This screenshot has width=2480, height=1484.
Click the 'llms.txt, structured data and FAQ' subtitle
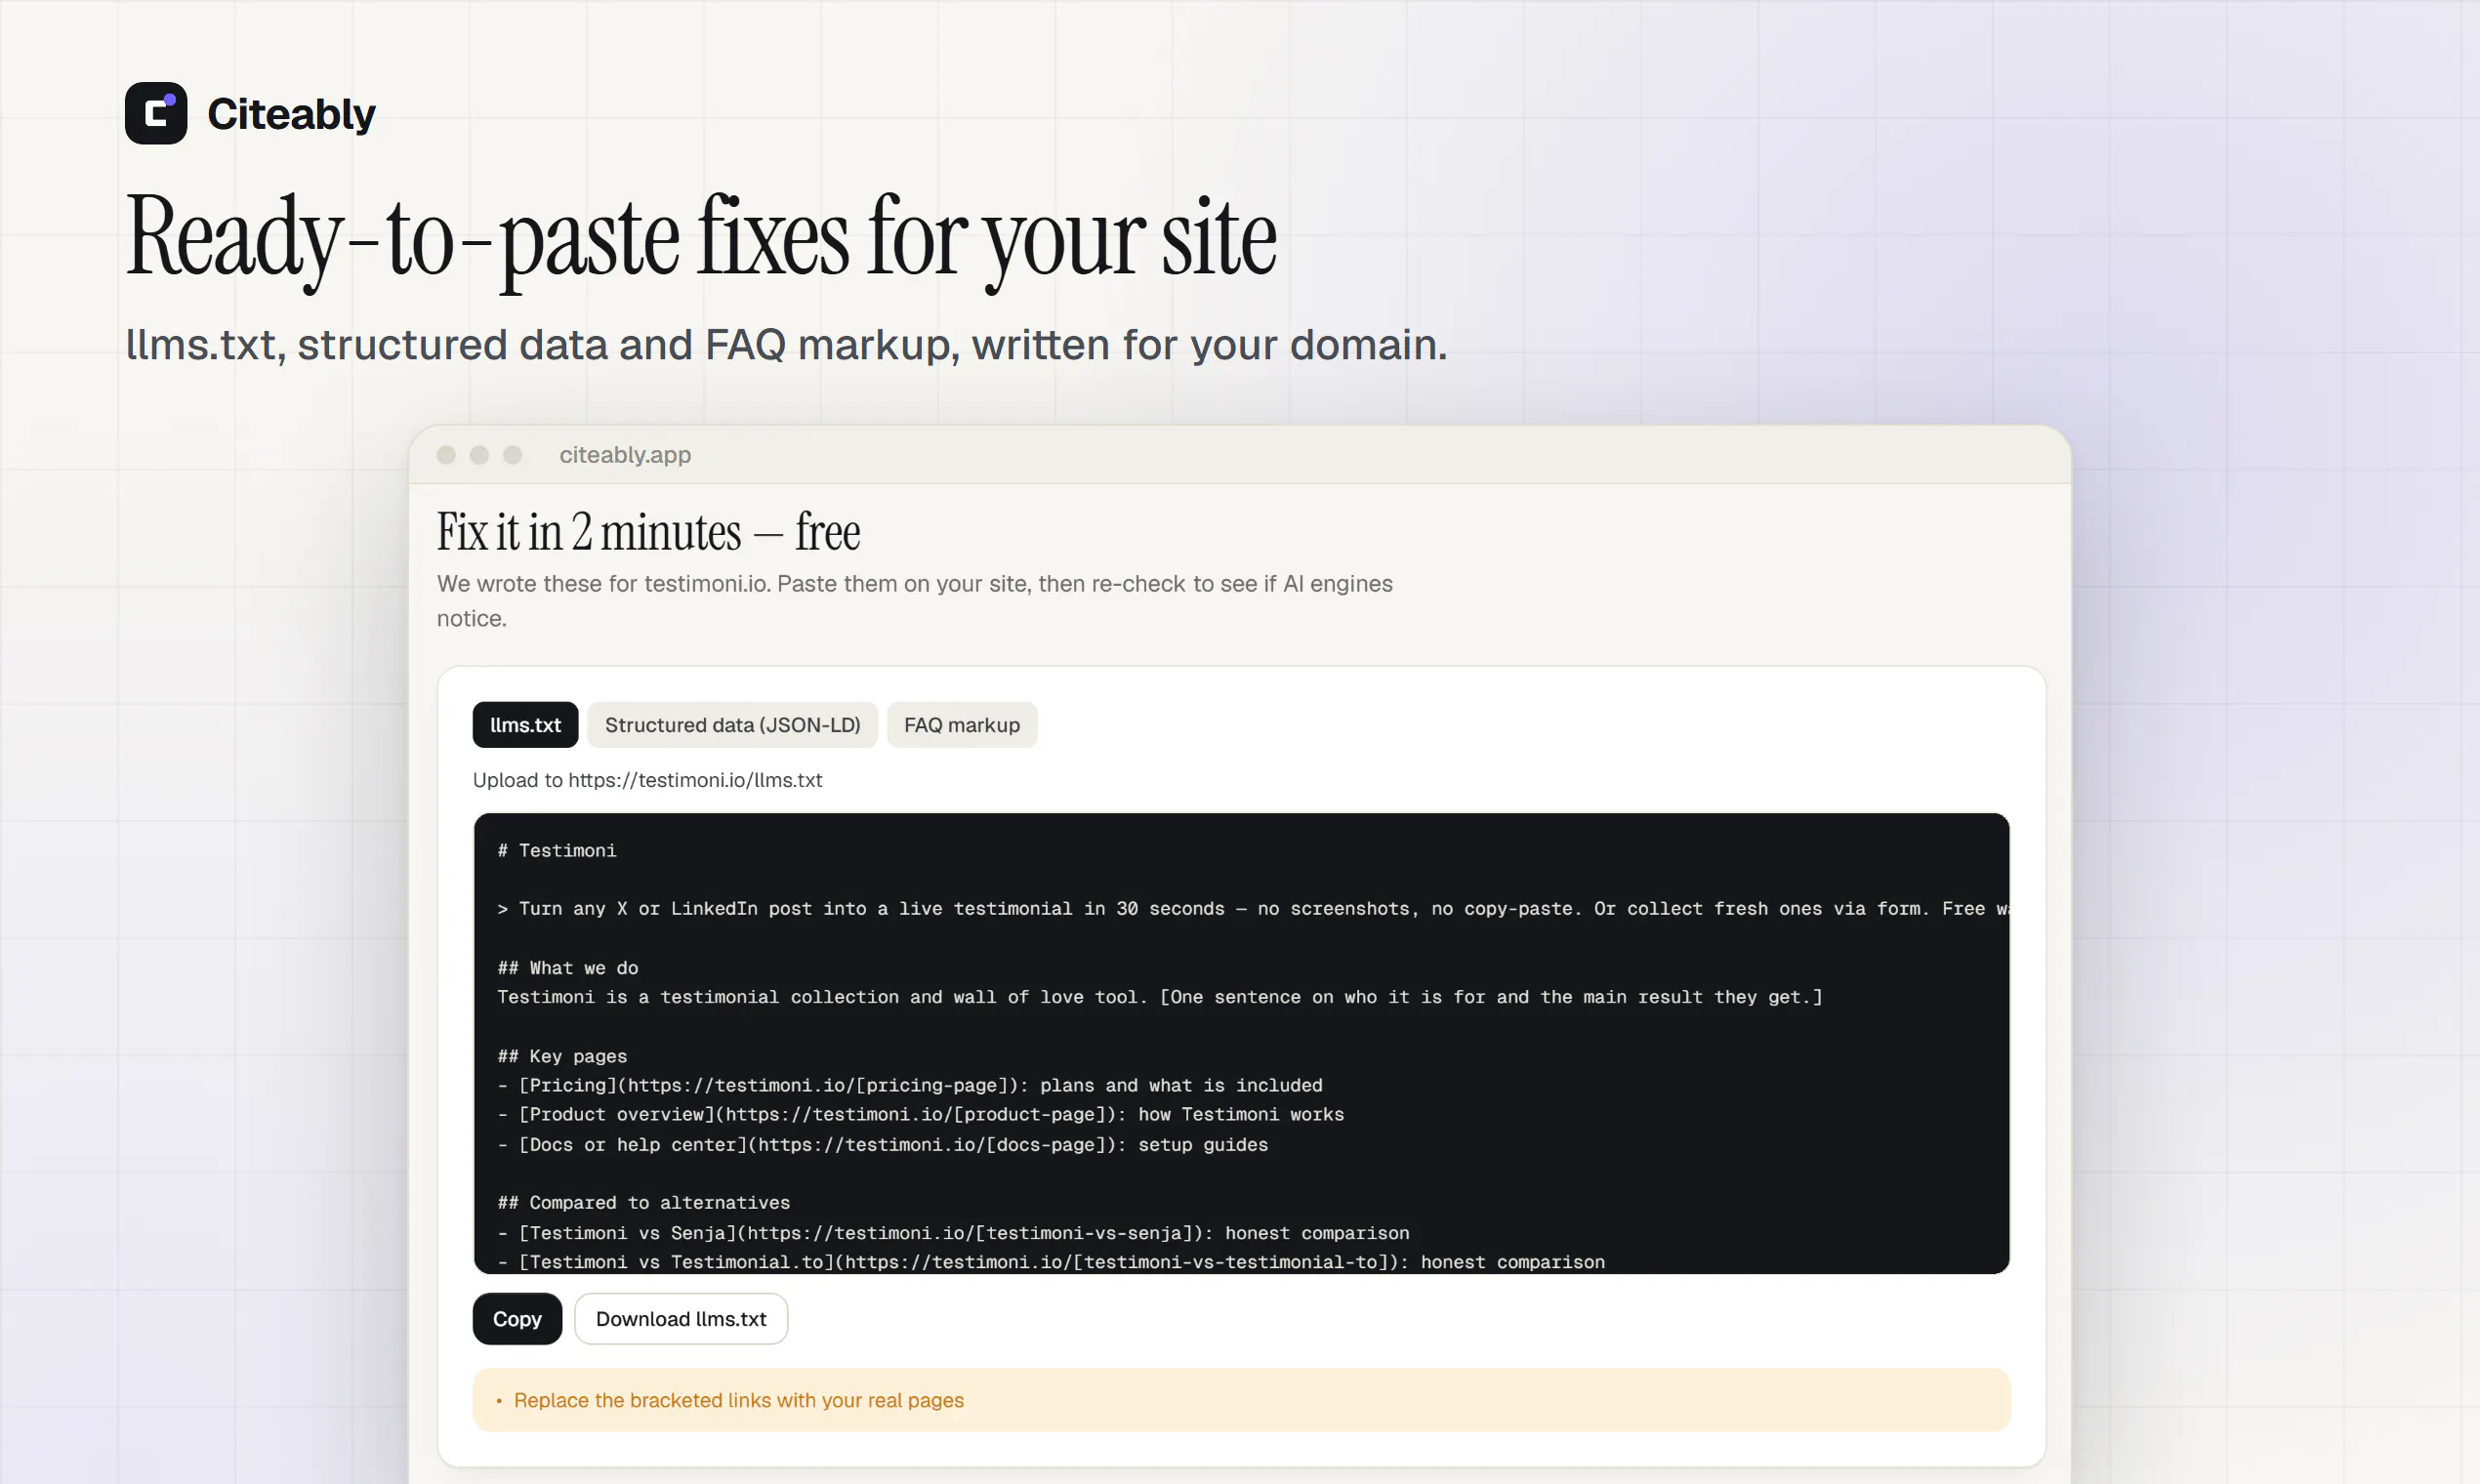click(786, 345)
